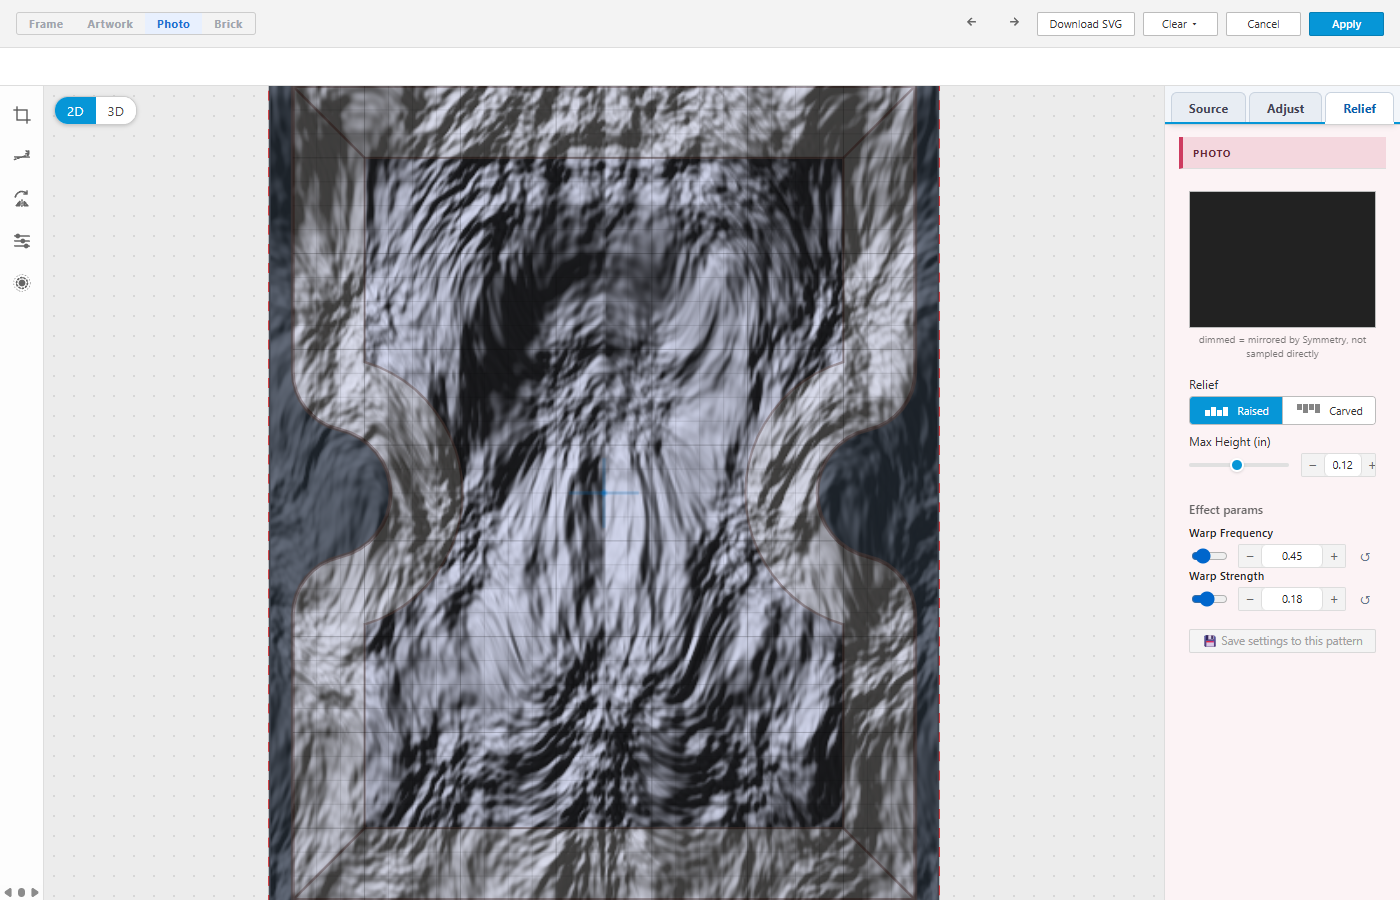1400x900 pixels.
Task: Click the right triangle at bottom-left corner
Action: pyautogui.click(x=35, y=892)
